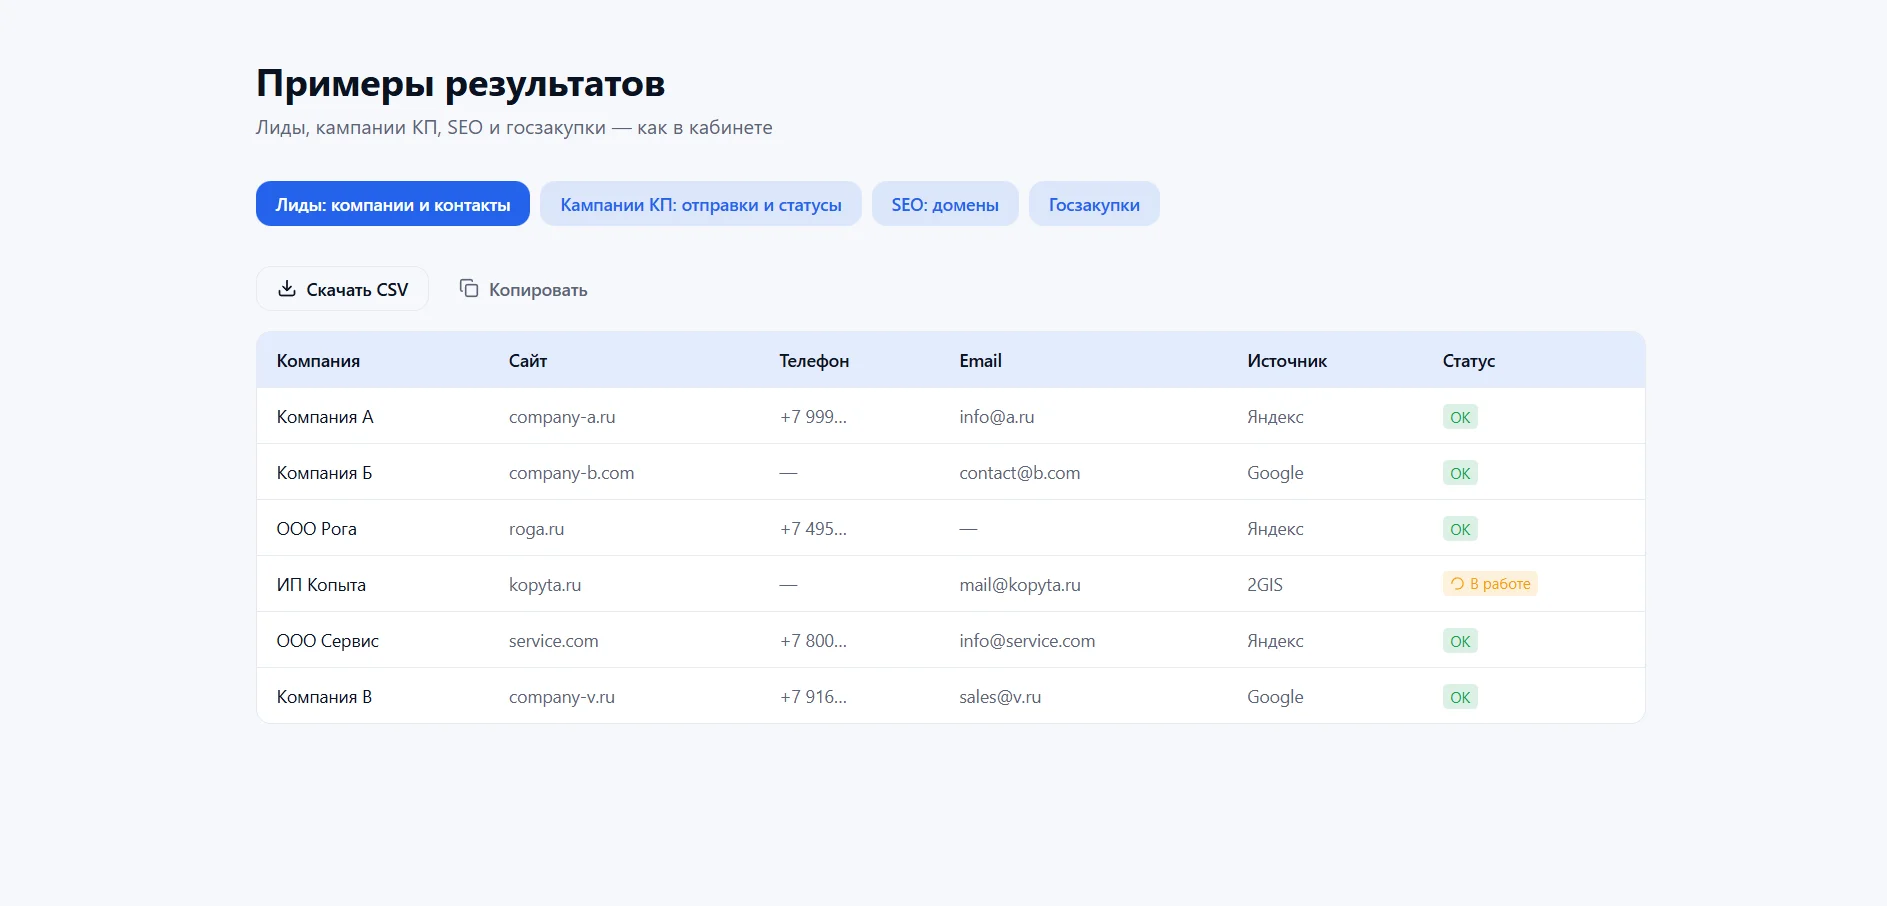Click the OK status badge for Компания А

coord(1459,417)
